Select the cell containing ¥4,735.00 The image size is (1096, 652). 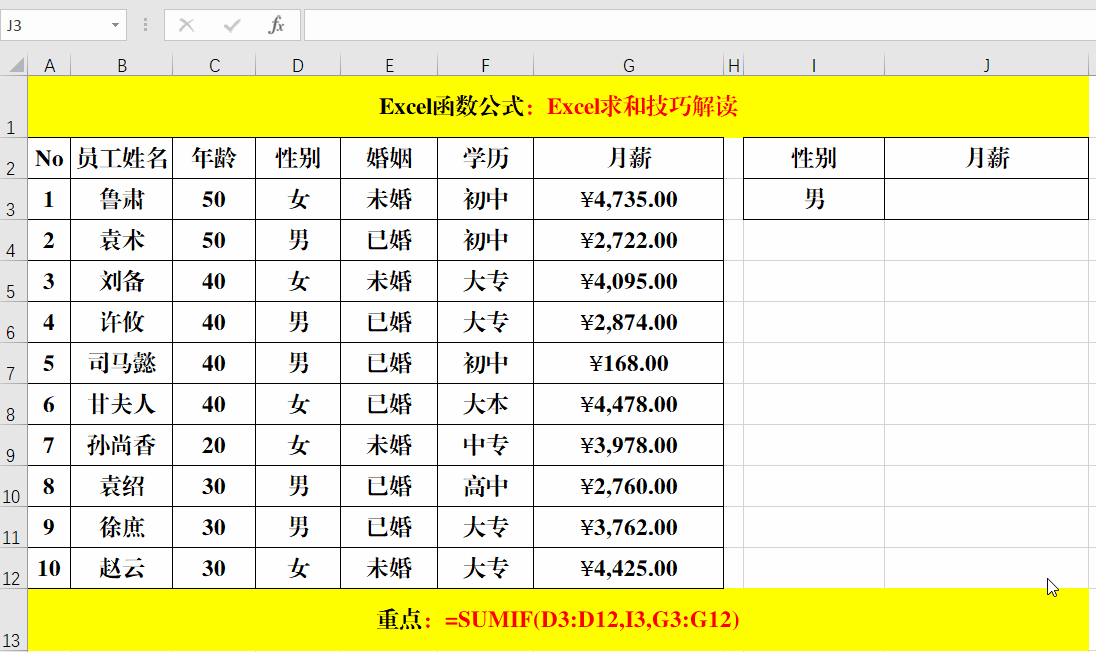(628, 199)
